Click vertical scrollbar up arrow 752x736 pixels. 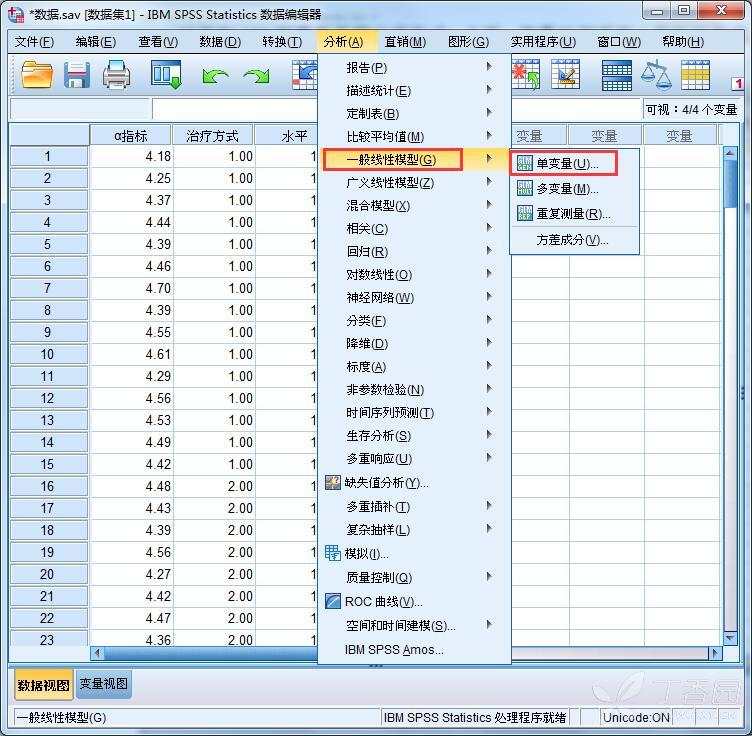pos(730,153)
